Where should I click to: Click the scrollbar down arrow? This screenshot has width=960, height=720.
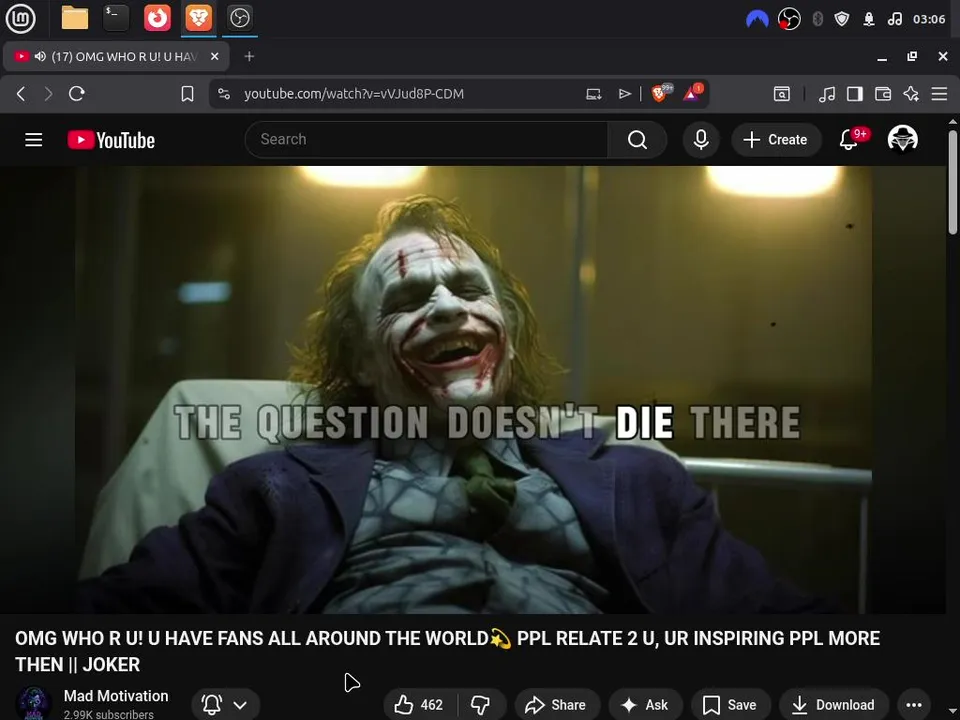(953, 711)
